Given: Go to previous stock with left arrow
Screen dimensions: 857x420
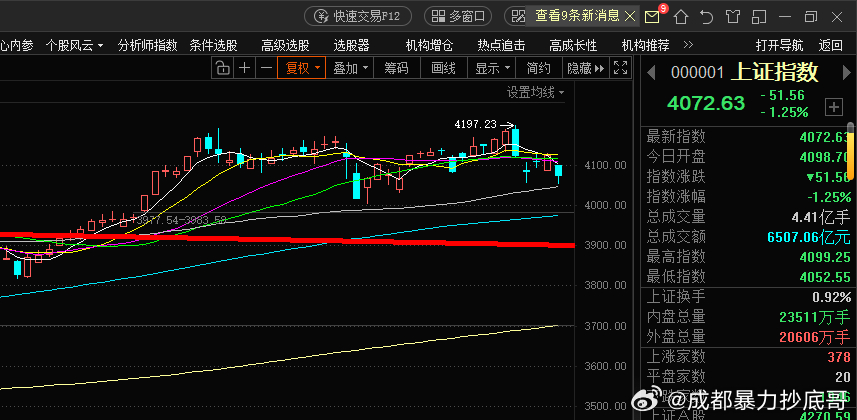Looking at the screenshot, I should (x=650, y=72).
